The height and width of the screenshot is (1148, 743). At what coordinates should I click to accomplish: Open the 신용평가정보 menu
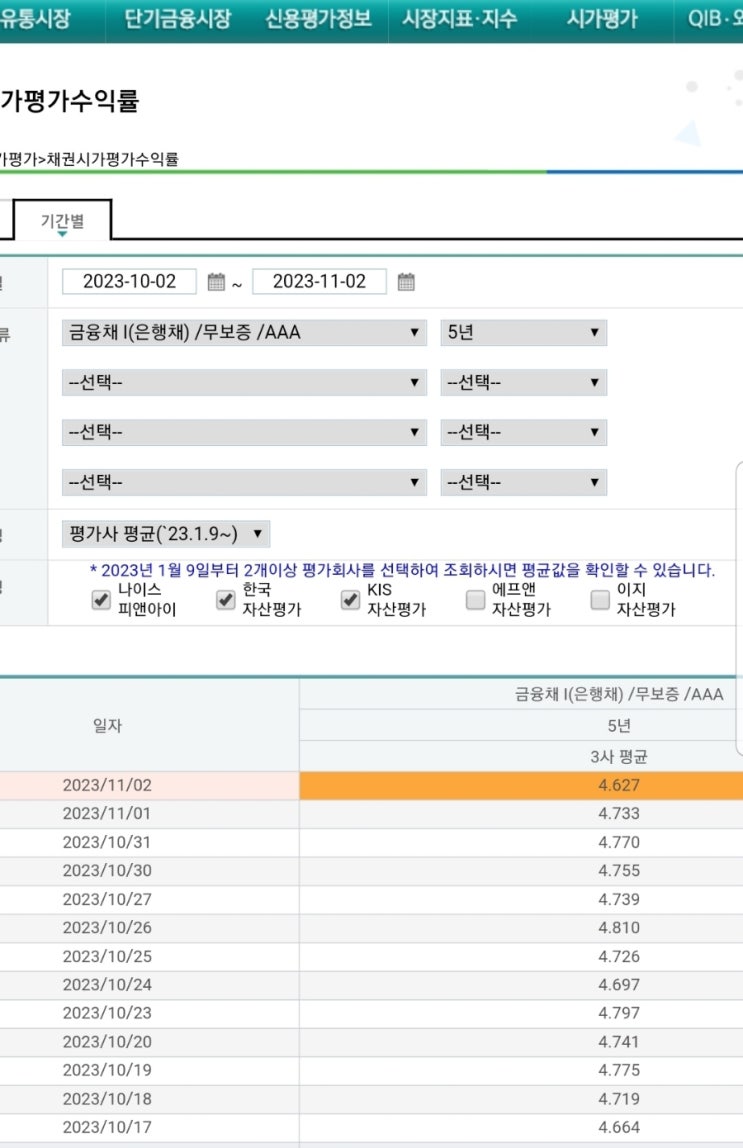(x=318, y=19)
